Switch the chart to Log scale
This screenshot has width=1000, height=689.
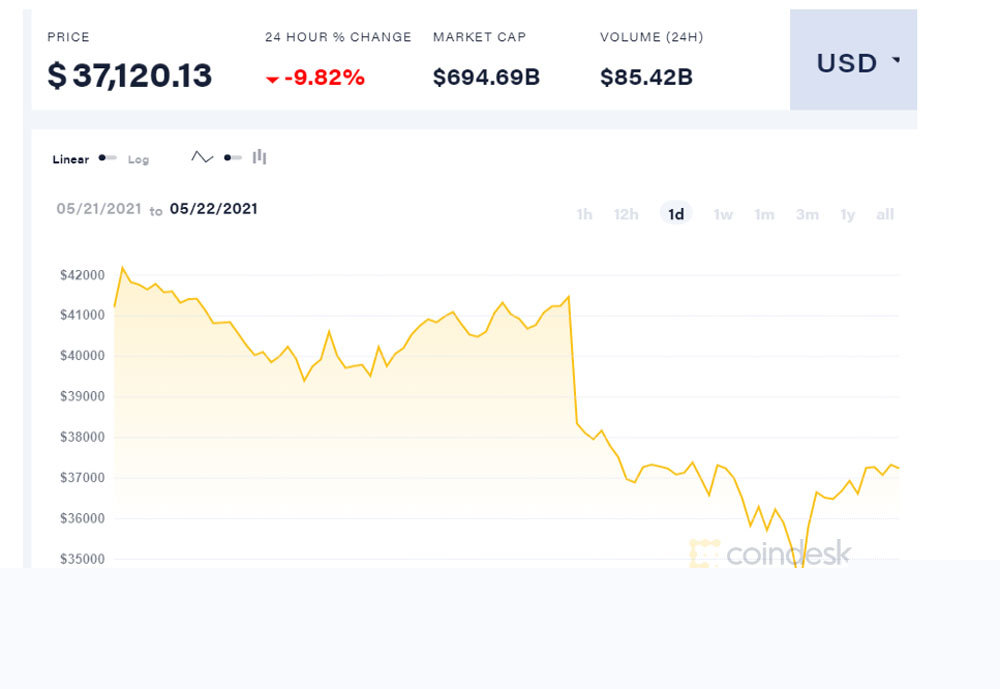[x=138, y=159]
